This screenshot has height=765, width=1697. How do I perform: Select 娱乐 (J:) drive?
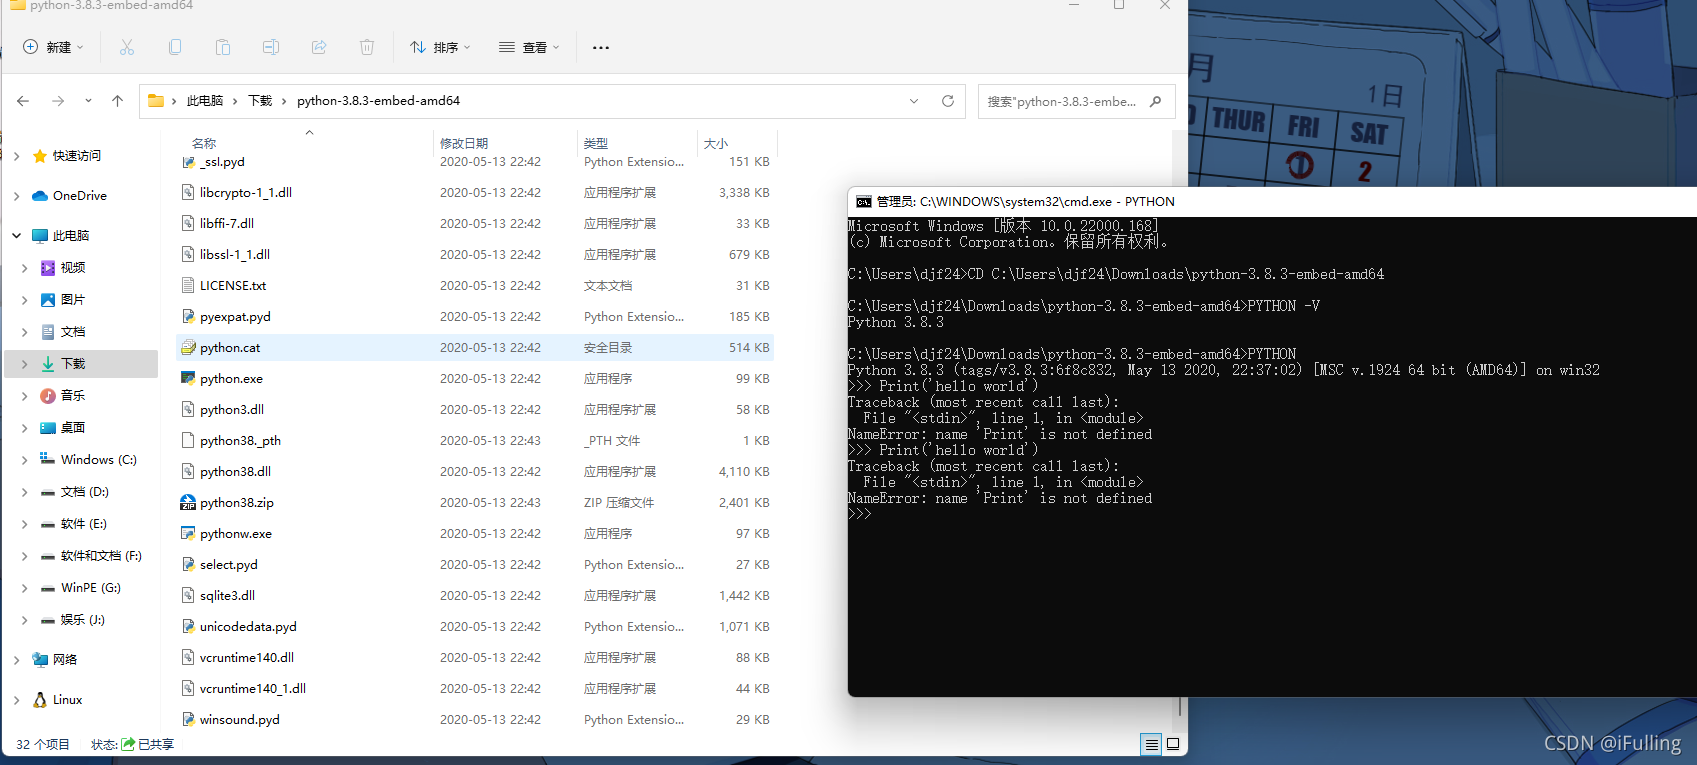click(83, 620)
